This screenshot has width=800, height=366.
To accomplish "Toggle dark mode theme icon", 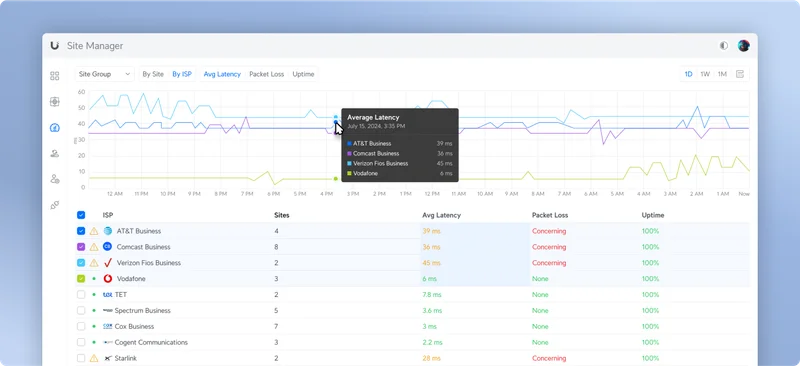I will (723, 46).
